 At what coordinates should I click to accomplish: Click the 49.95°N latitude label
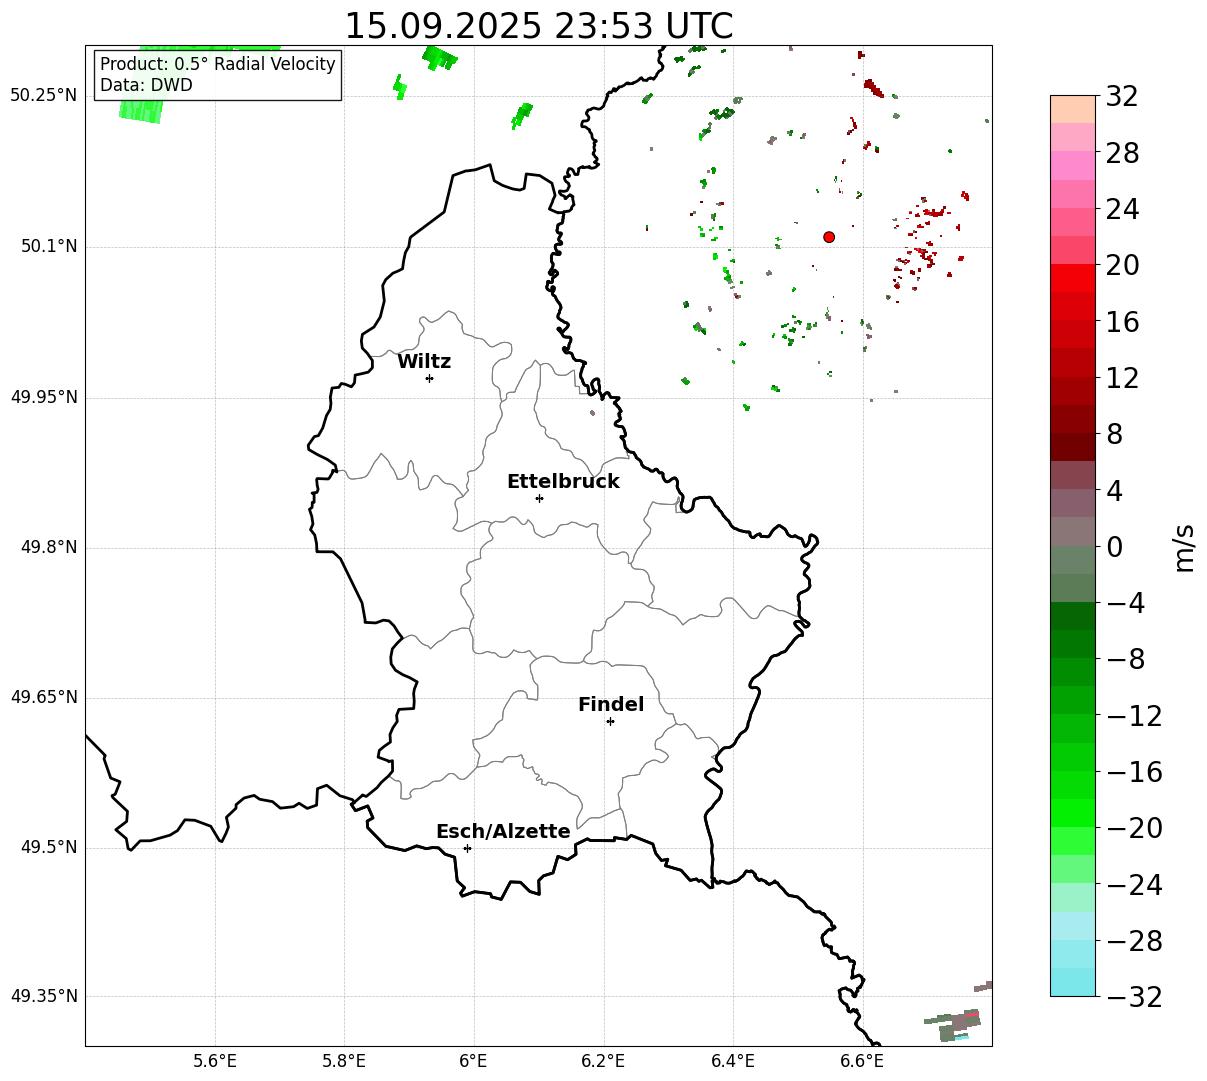coord(44,397)
